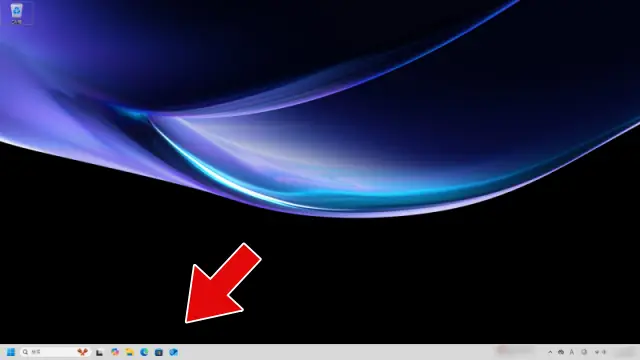Click the speaker volume tray icon
The width and height of the screenshot is (640, 360).
click(604, 352)
